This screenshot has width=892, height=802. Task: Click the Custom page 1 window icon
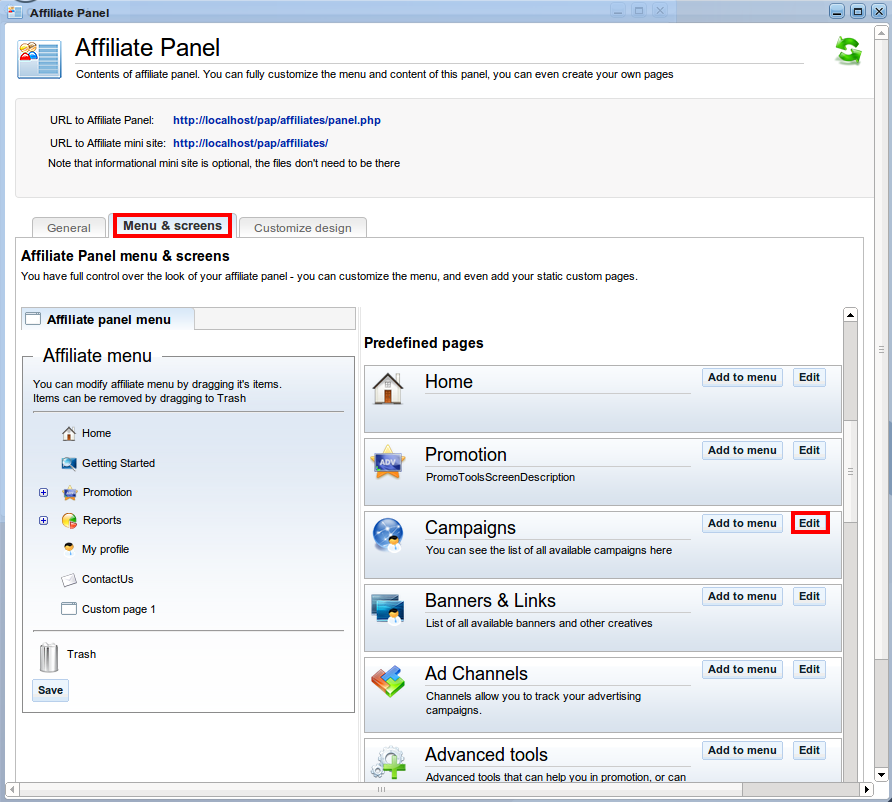click(69, 609)
